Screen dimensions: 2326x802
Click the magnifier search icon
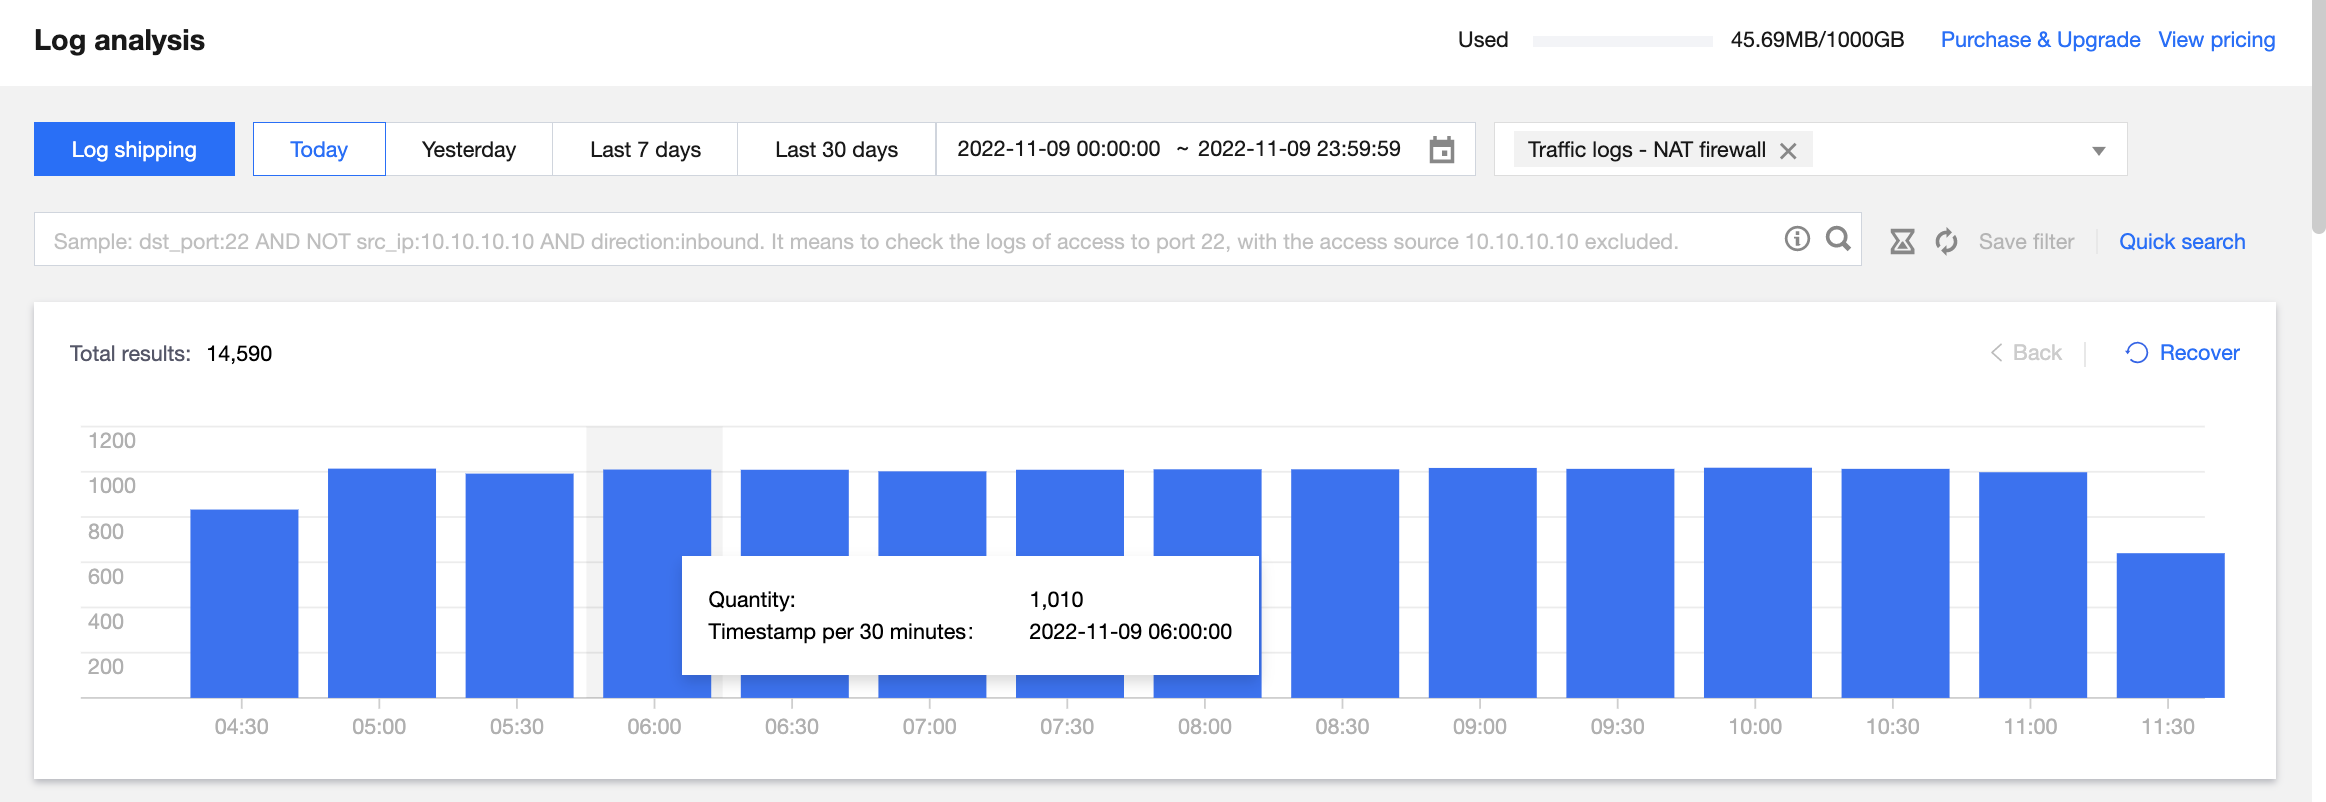1838,239
